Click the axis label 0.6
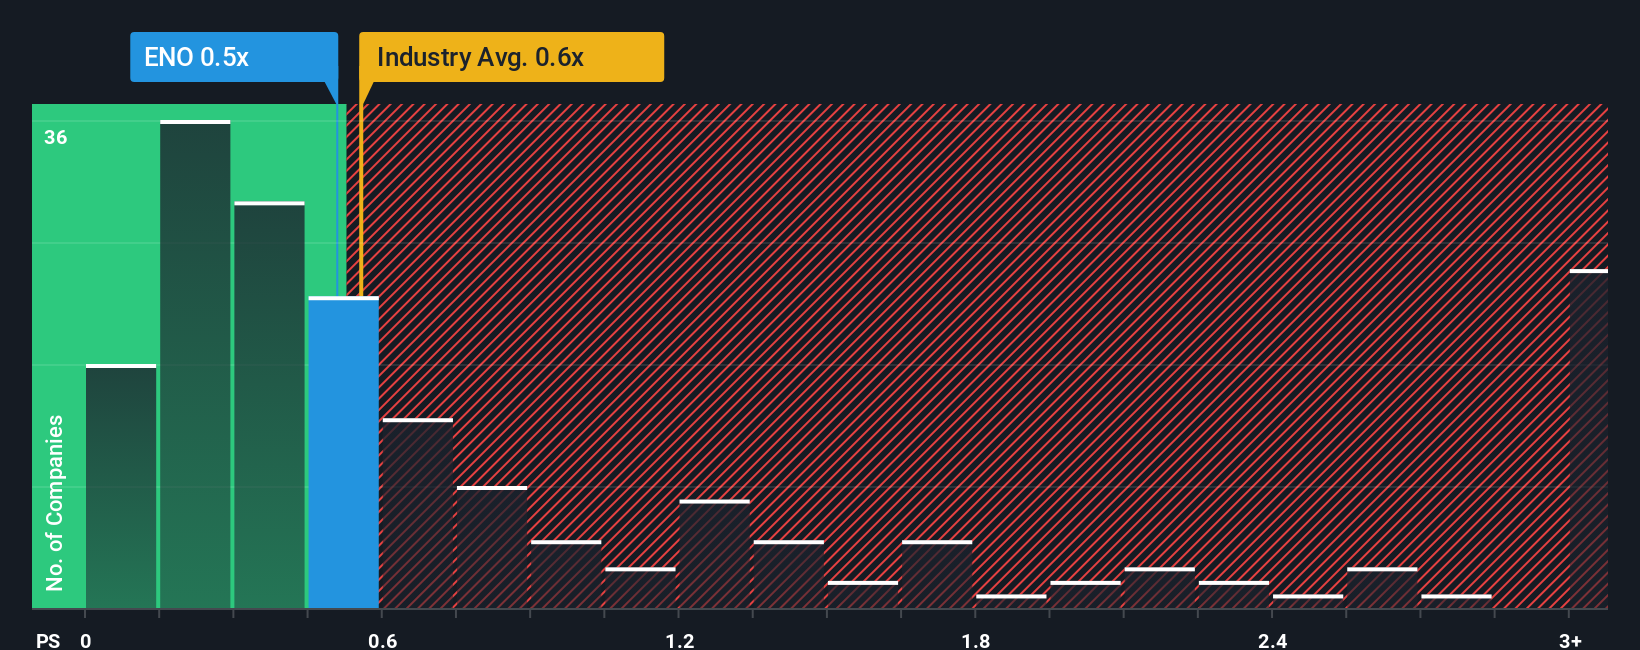The width and height of the screenshot is (1640, 650). (382, 640)
